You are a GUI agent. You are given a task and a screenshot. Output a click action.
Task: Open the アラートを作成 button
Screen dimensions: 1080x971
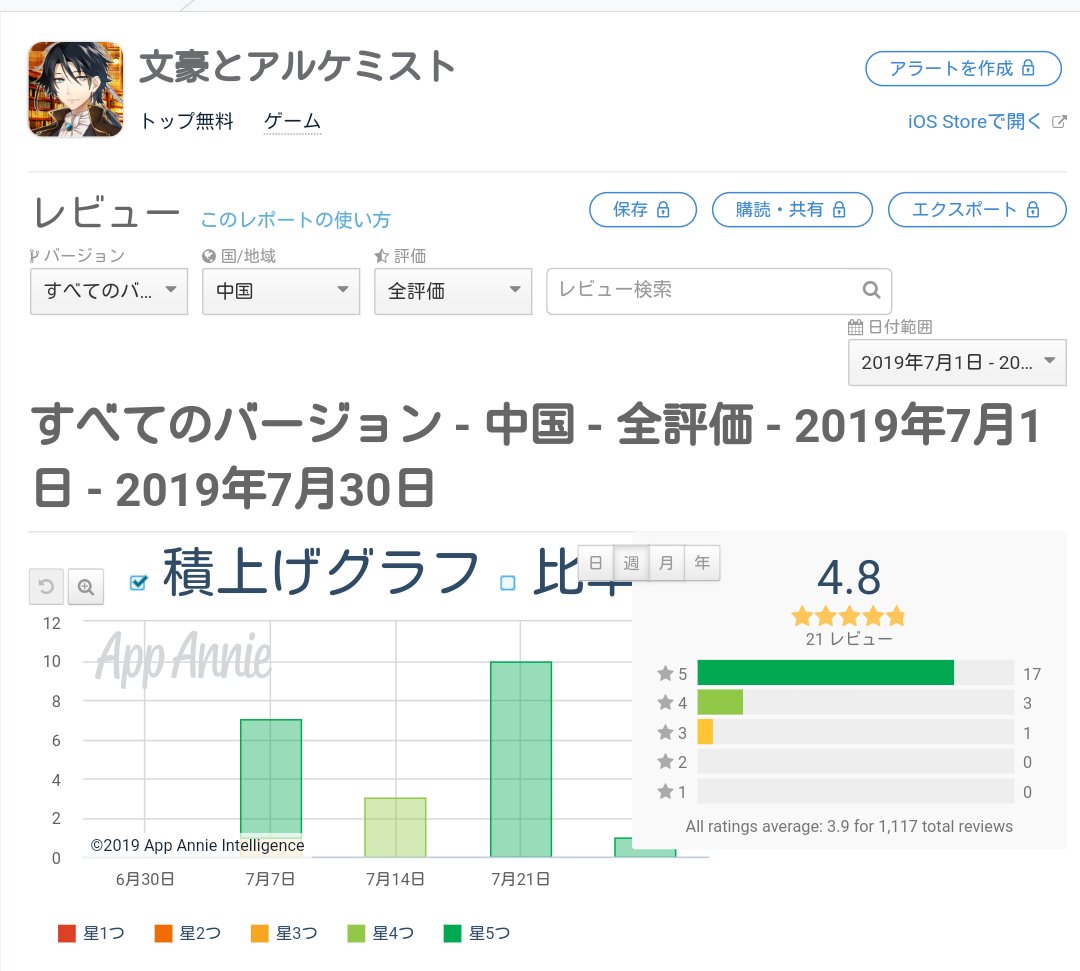(963, 68)
